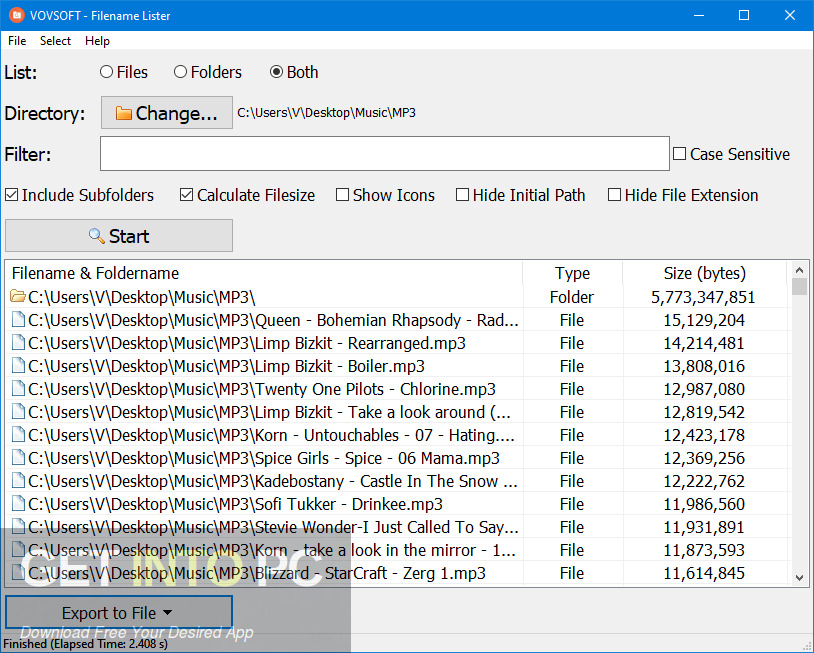Screen dimensions: 814x653
Task: Click the magnifier icon on Start button
Action: [97, 236]
